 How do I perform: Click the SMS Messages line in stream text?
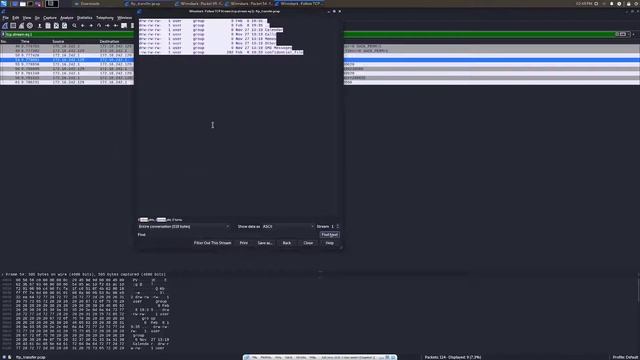[216, 48]
